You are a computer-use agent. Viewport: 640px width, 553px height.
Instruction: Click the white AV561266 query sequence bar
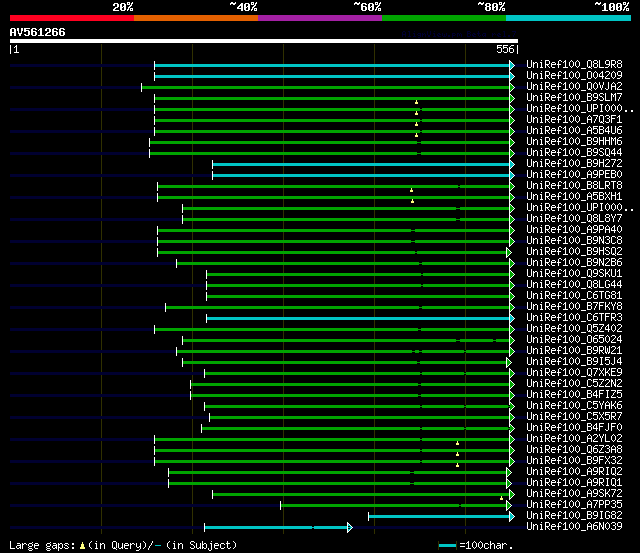pos(264,41)
